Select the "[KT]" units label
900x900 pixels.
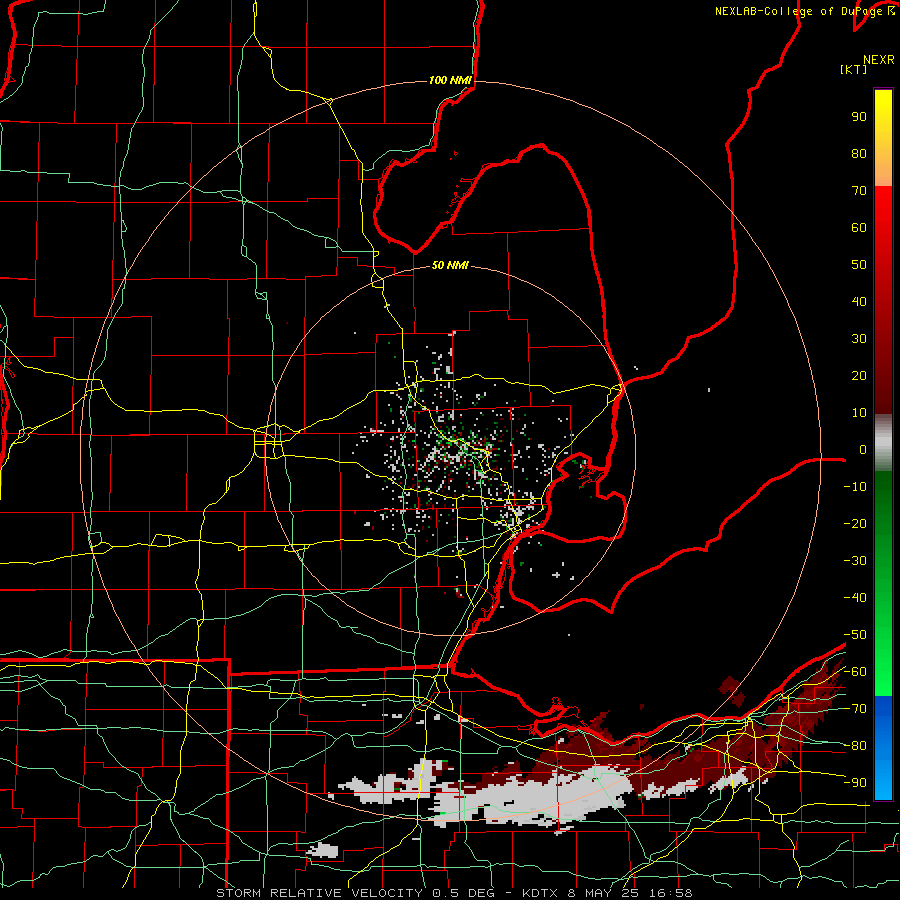tap(854, 69)
